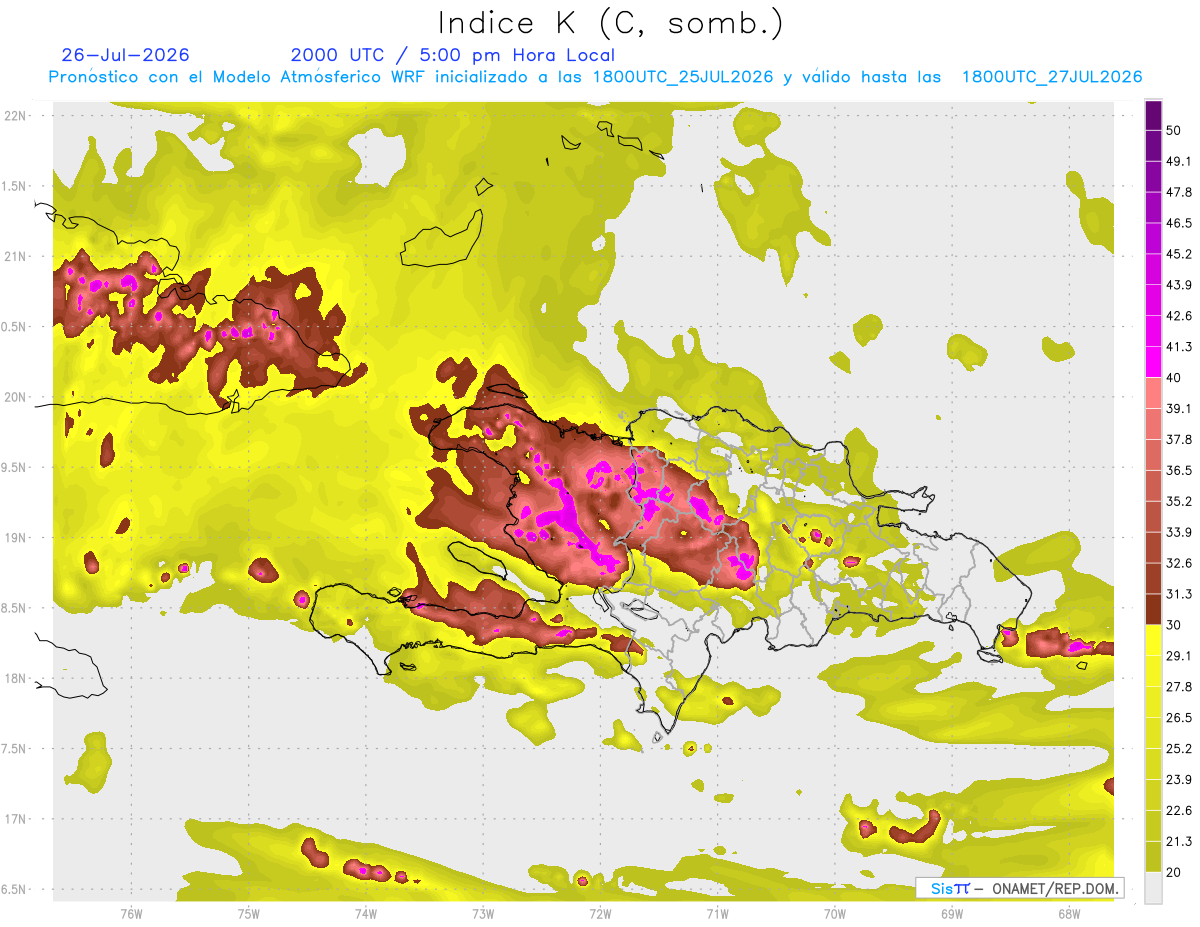Click the '21N' latitude label
Image resolution: width=1200 pixels, height=927 pixels.
pos(15,256)
